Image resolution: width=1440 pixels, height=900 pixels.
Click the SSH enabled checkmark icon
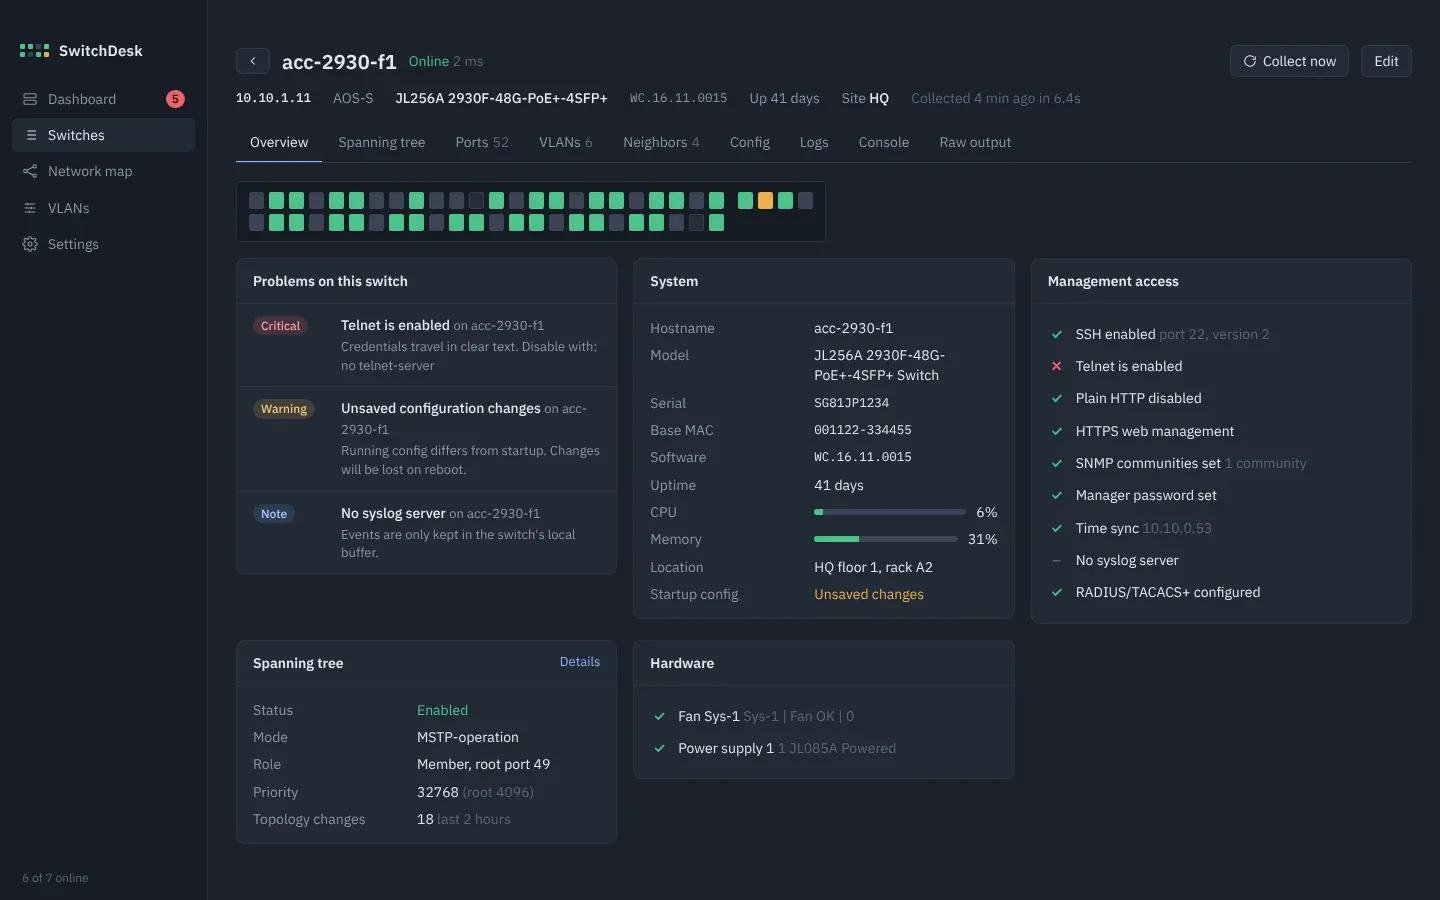point(1056,334)
